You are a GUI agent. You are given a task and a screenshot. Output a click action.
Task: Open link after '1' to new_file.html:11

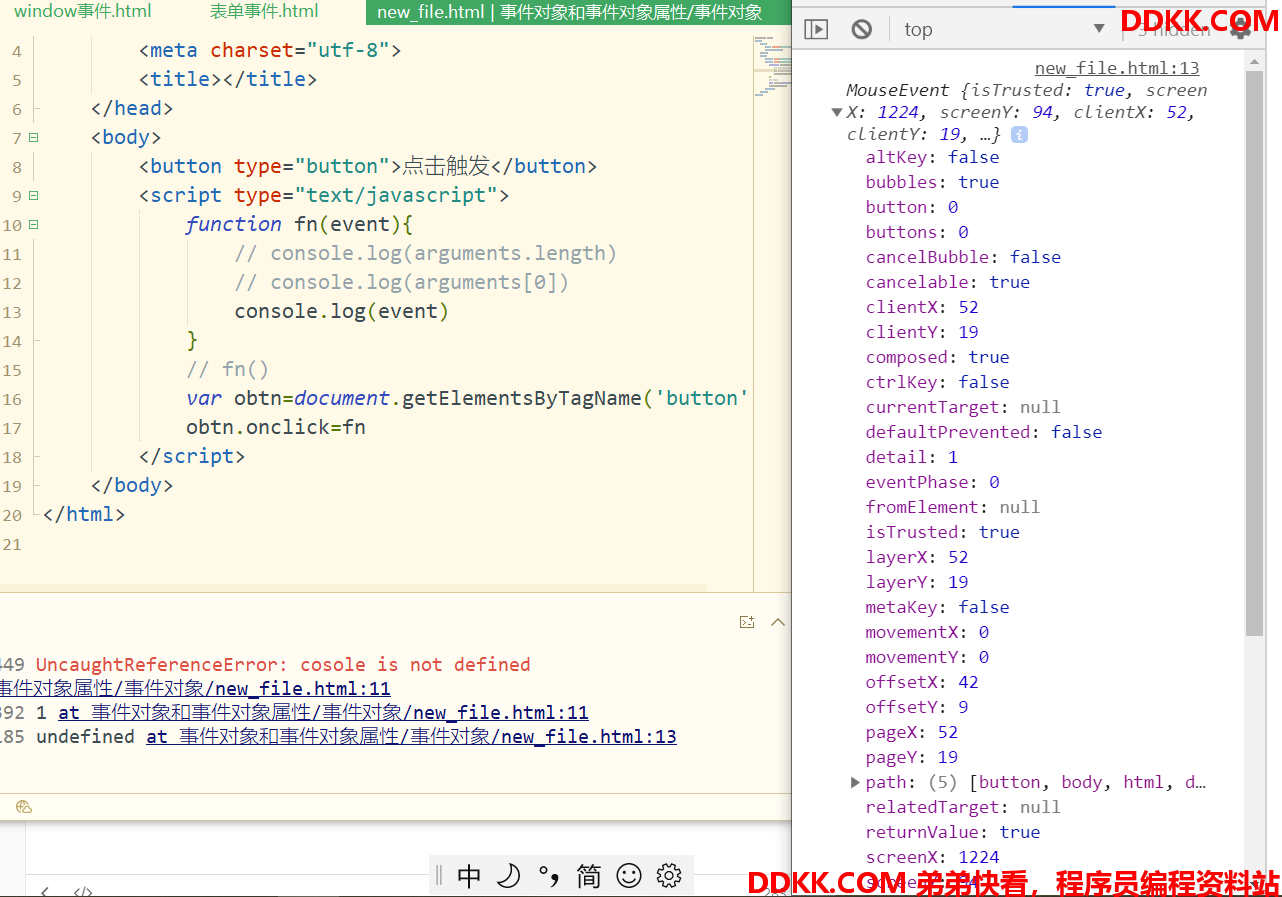pyautogui.click(x=323, y=712)
